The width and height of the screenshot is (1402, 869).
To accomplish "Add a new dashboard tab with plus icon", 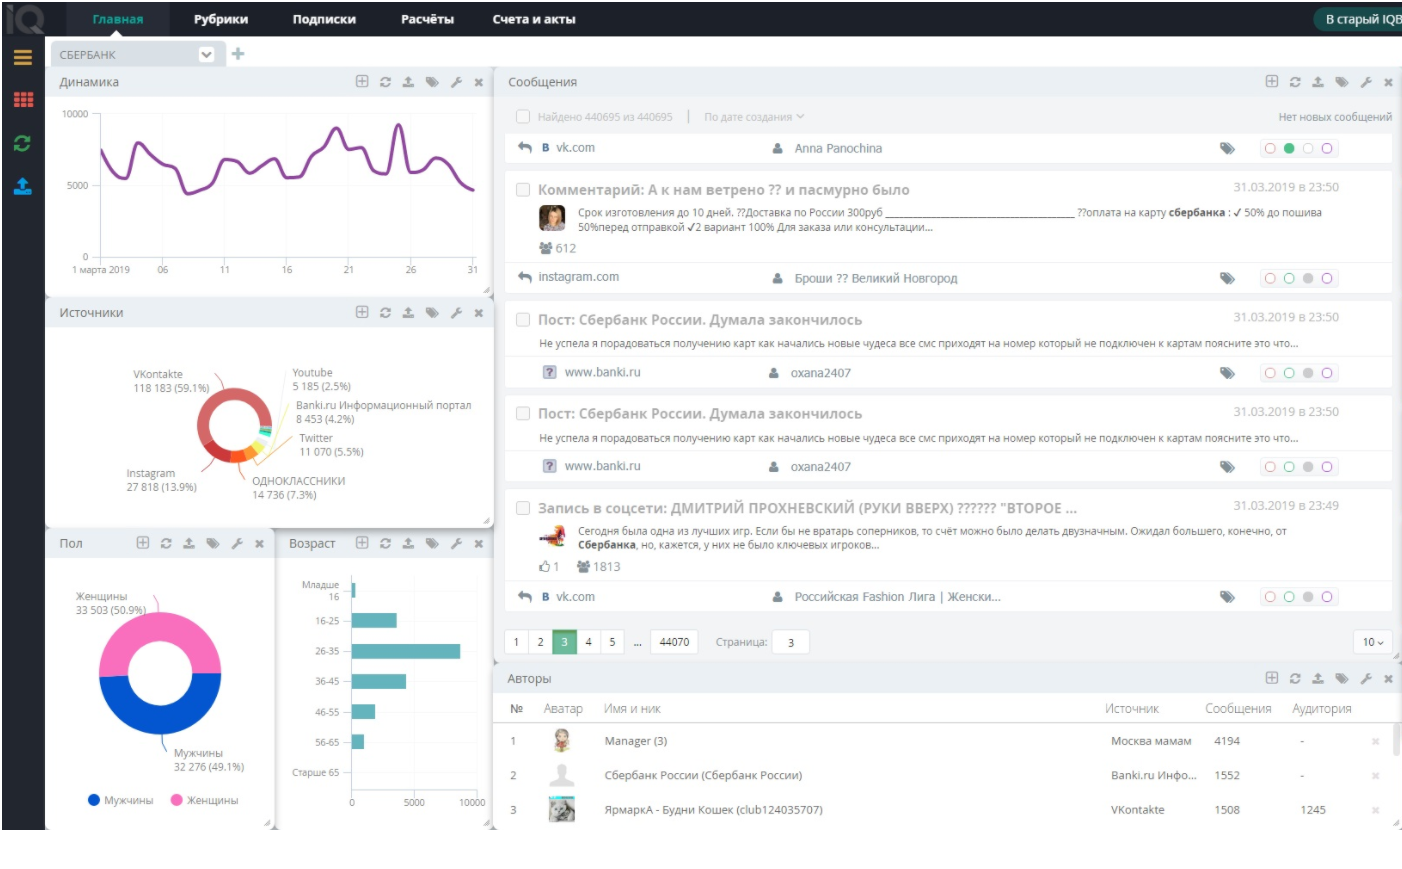I will [x=238, y=54].
